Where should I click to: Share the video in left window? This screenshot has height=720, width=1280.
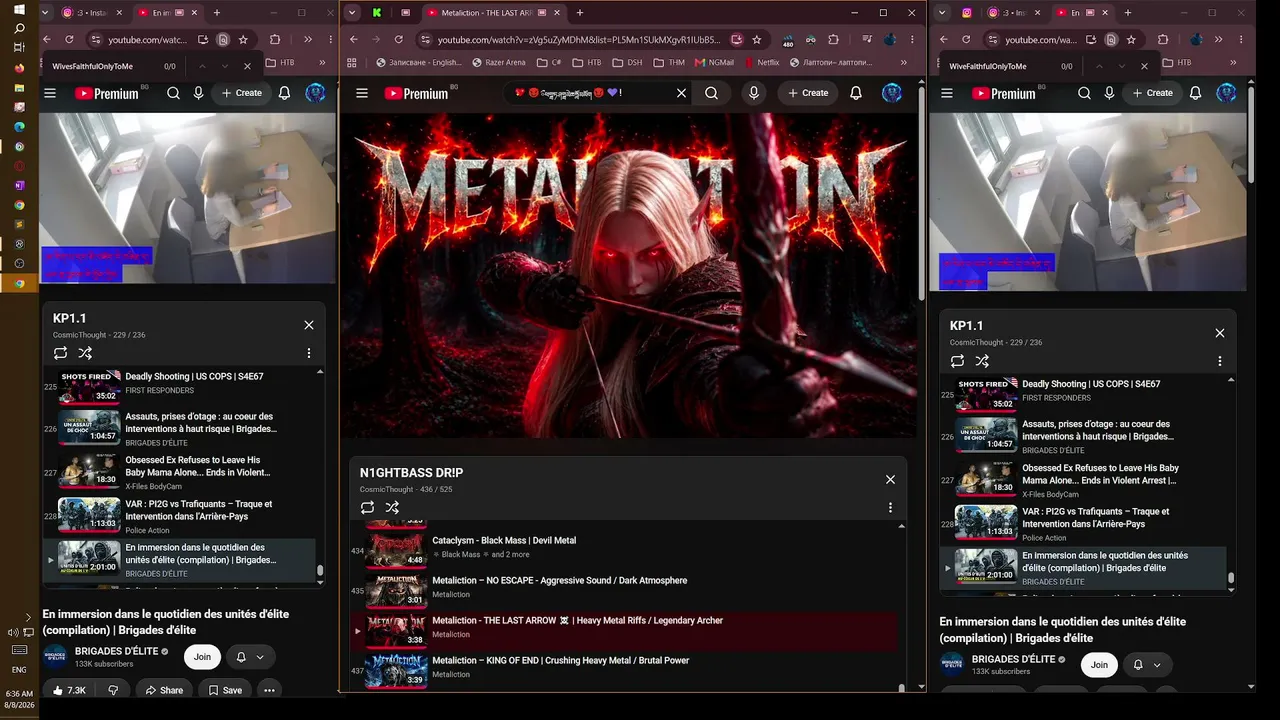tap(164, 690)
